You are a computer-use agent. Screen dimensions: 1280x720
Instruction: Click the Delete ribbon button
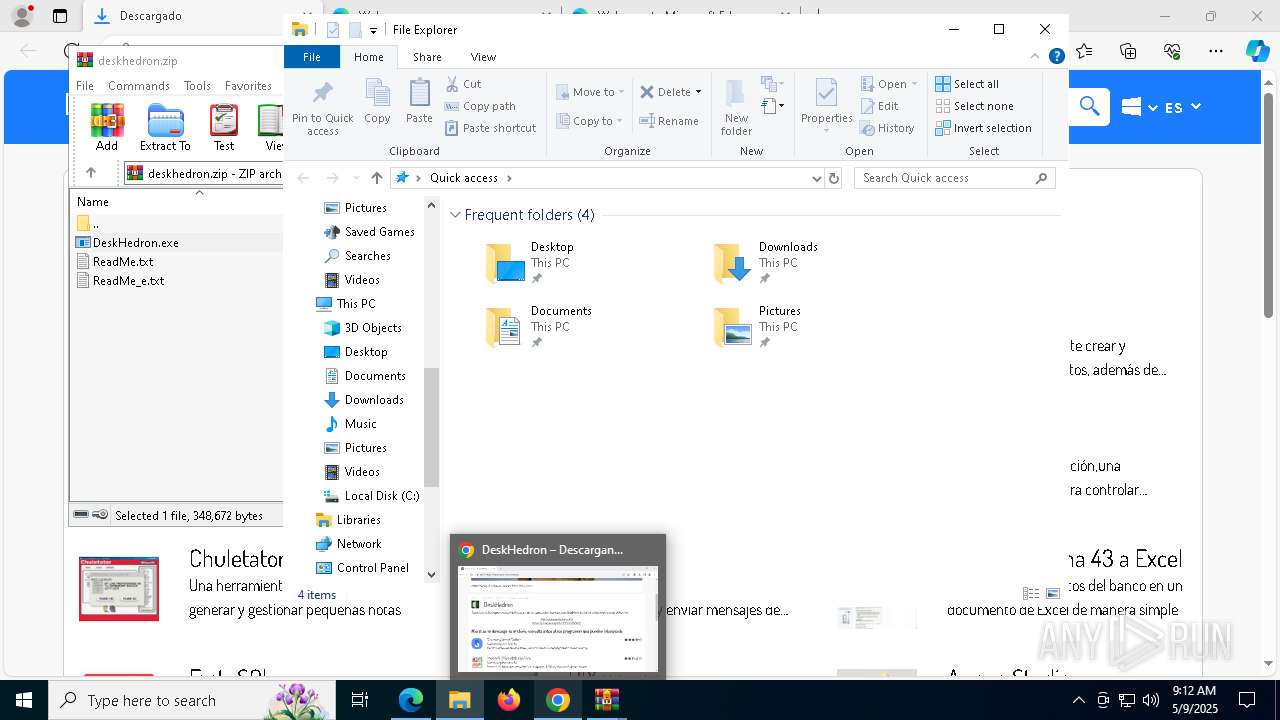(665, 92)
